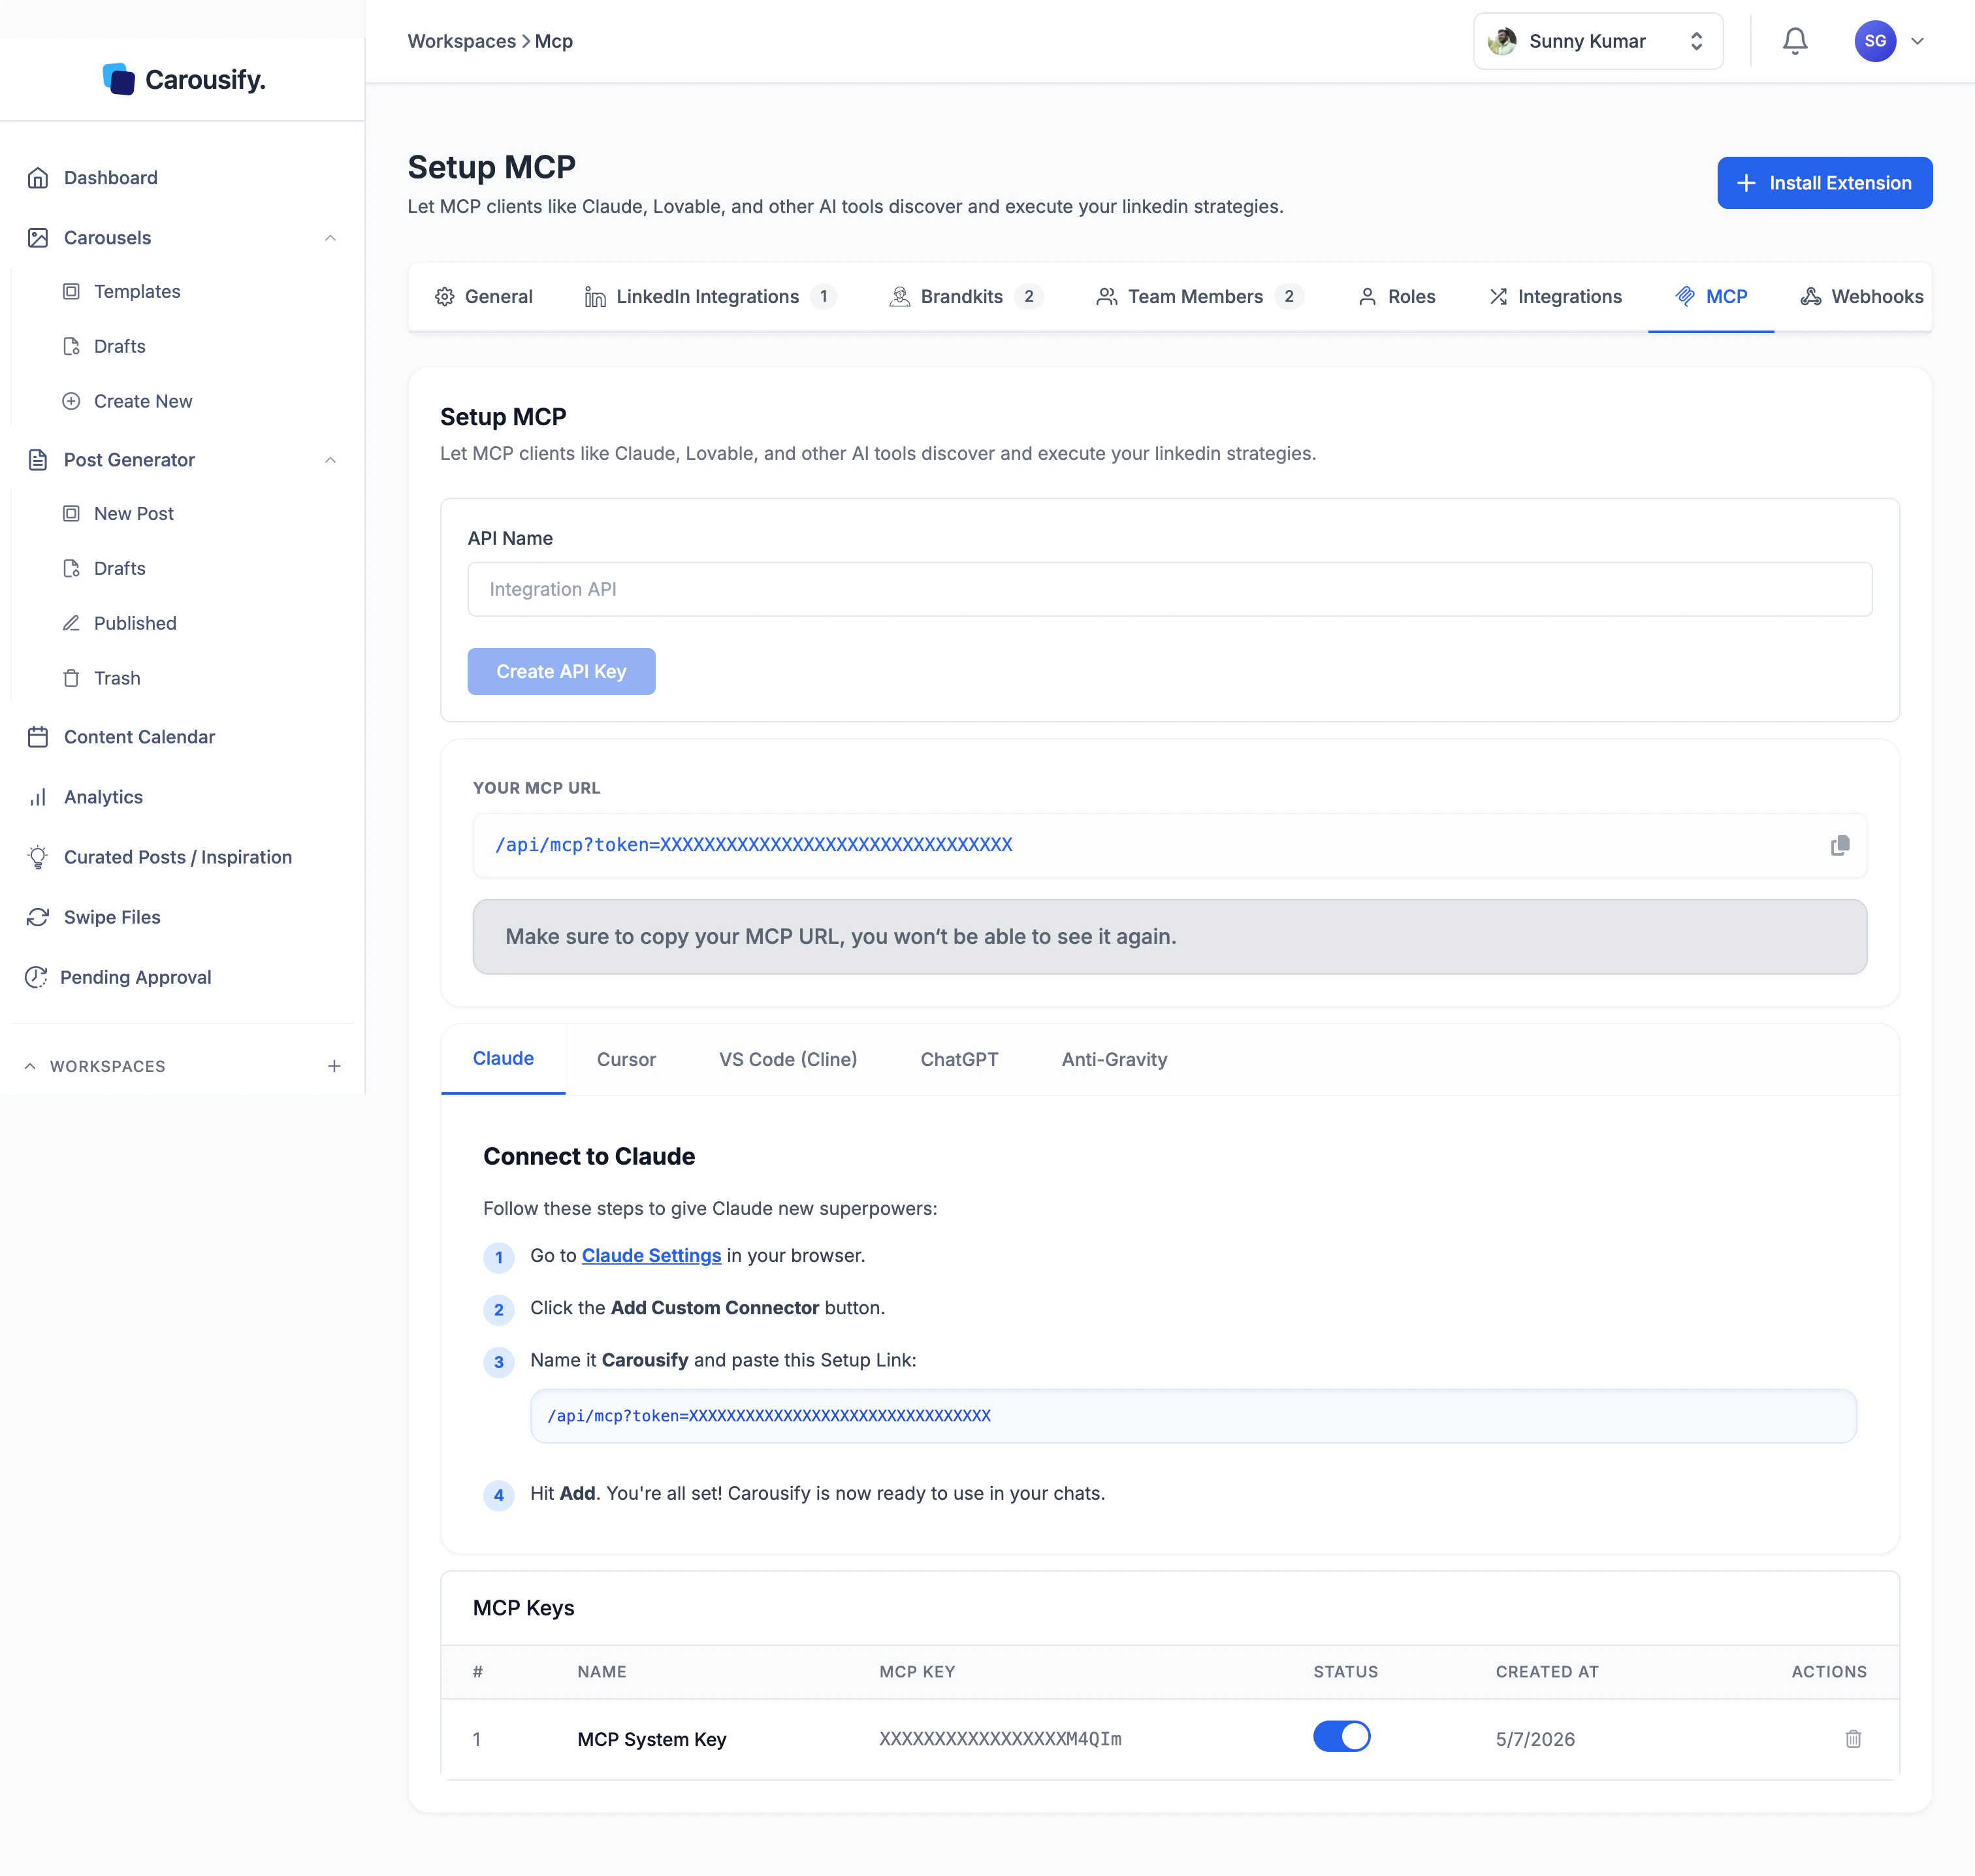Click the YOUR MCP URL code field
The height and width of the screenshot is (1876, 1975).
[1169, 845]
